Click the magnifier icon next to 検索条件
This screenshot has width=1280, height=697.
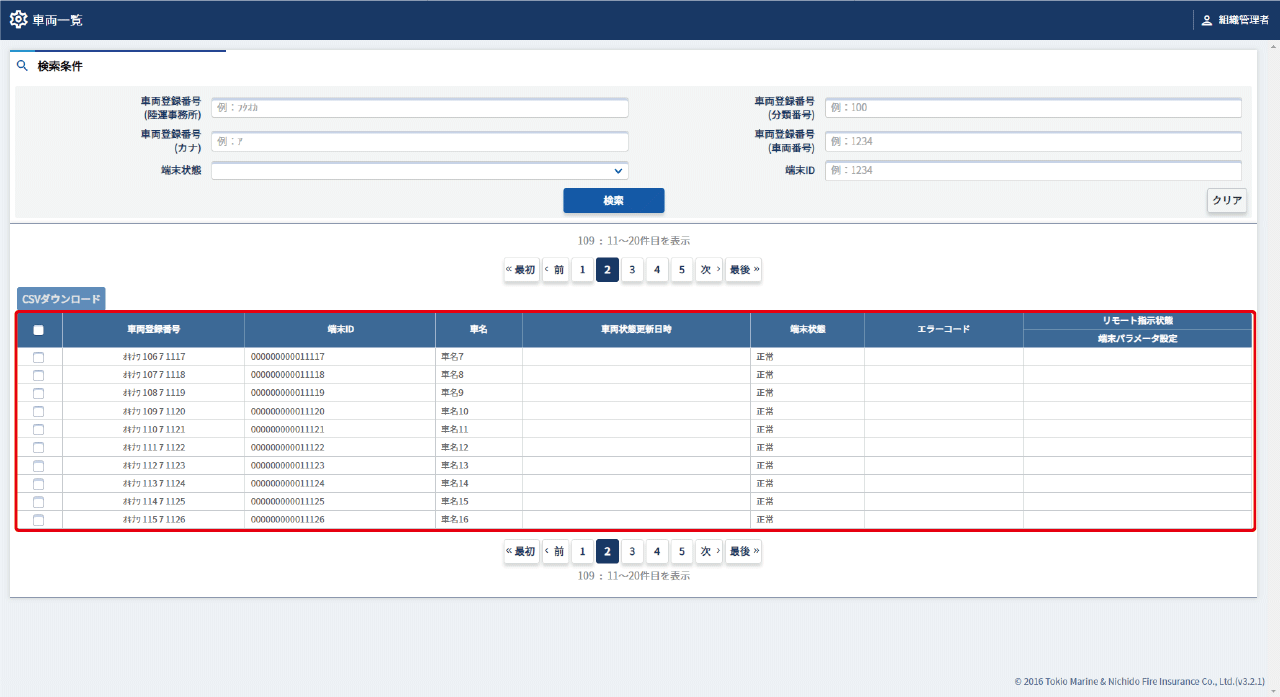[x=23, y=66]
